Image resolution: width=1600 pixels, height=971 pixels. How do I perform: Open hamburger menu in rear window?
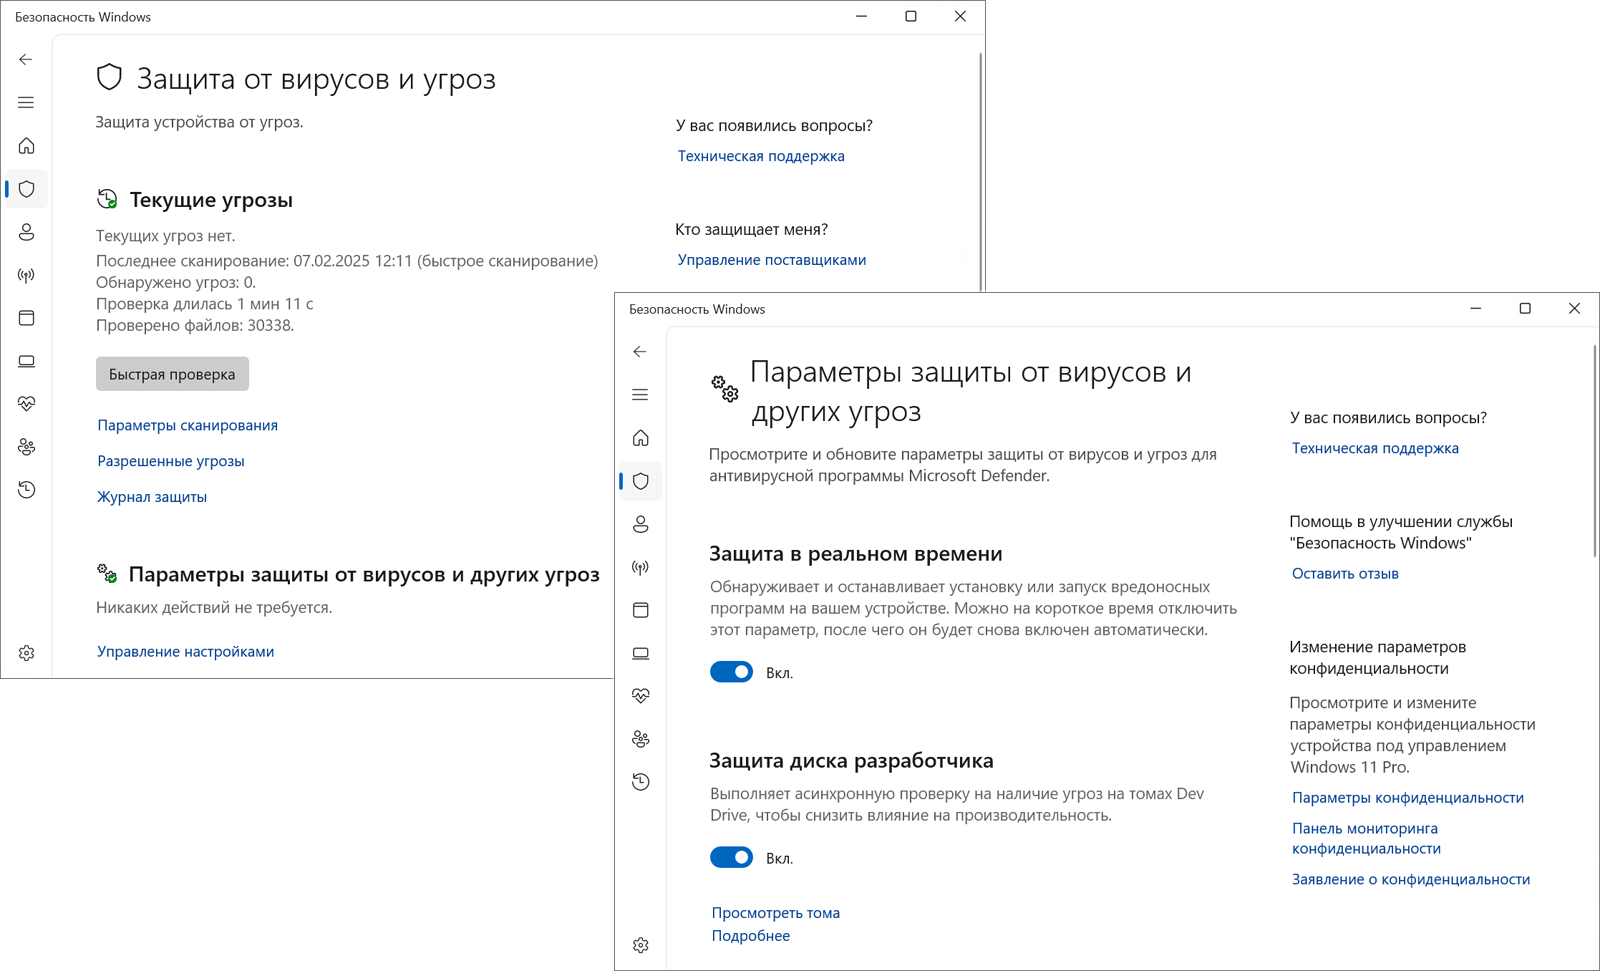pos(26,103)
